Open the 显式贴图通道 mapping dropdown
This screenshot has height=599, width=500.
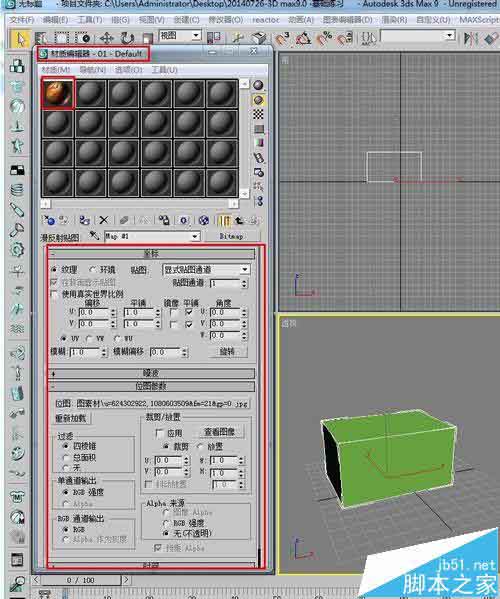click(x=244, y=270)
